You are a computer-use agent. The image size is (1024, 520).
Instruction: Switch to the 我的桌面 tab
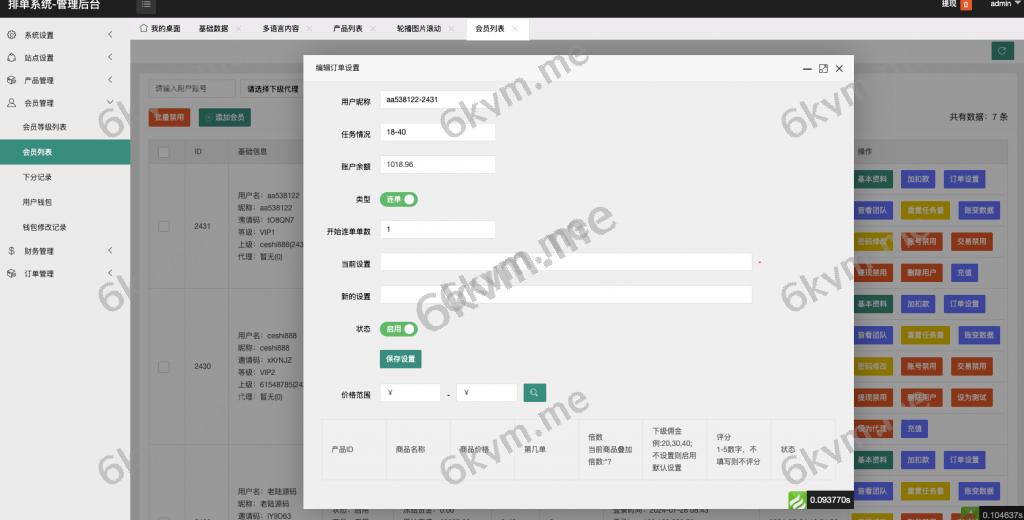pyautogui.click(x=159, y=29)
